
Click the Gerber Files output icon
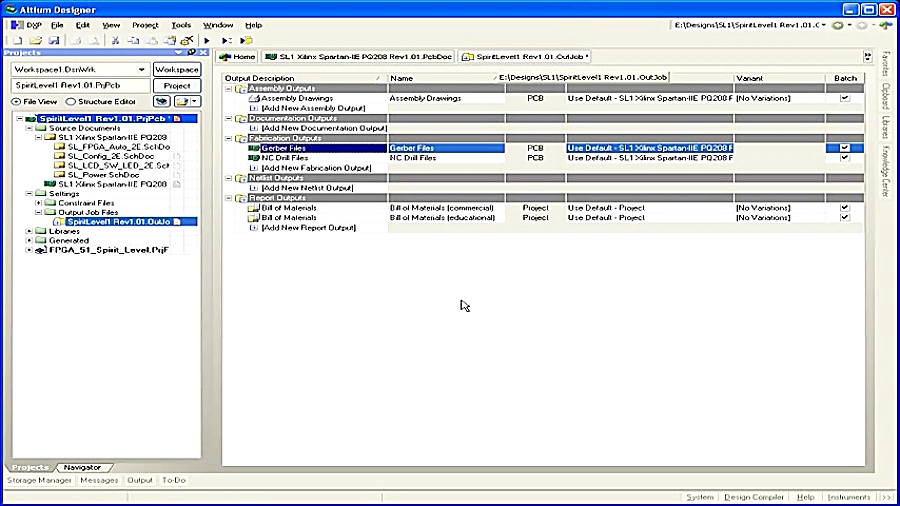254,148
